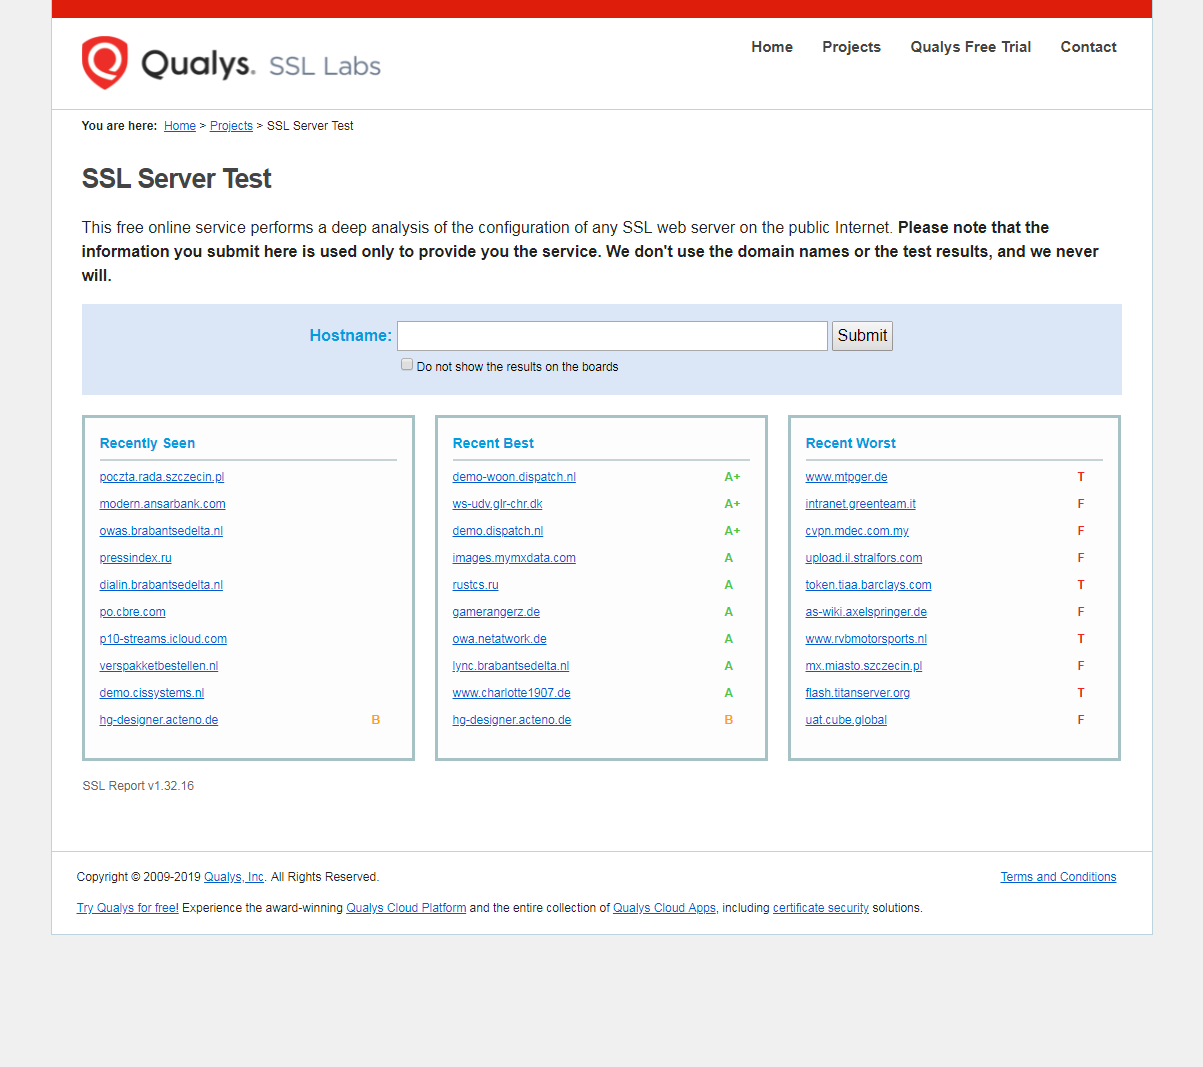Open gamerangerz.de report
Image resolution: width=1203 pixels, height=1067 pixels.
(x=496, y=612)
